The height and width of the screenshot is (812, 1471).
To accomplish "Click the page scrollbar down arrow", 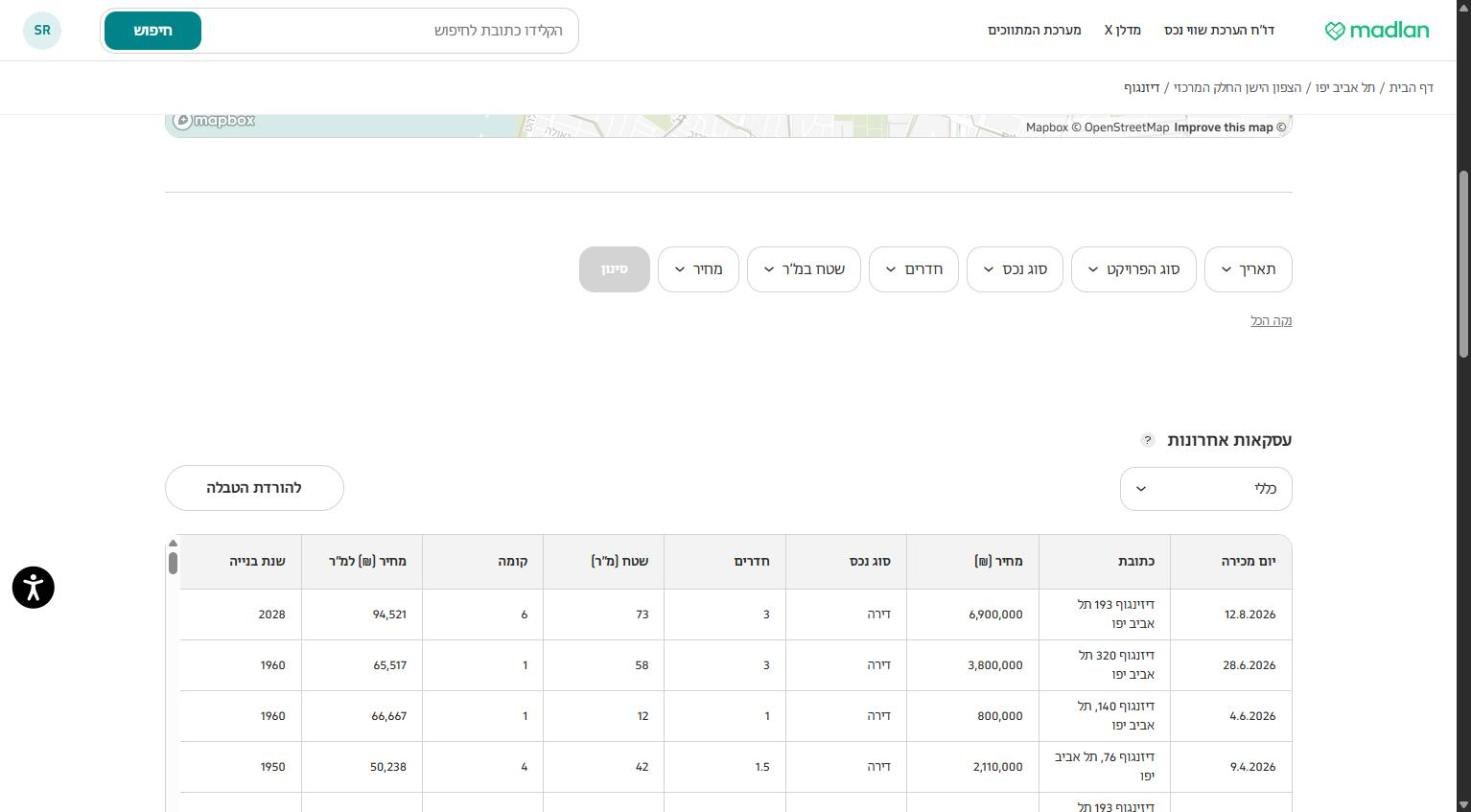I will click(1463, 804).
